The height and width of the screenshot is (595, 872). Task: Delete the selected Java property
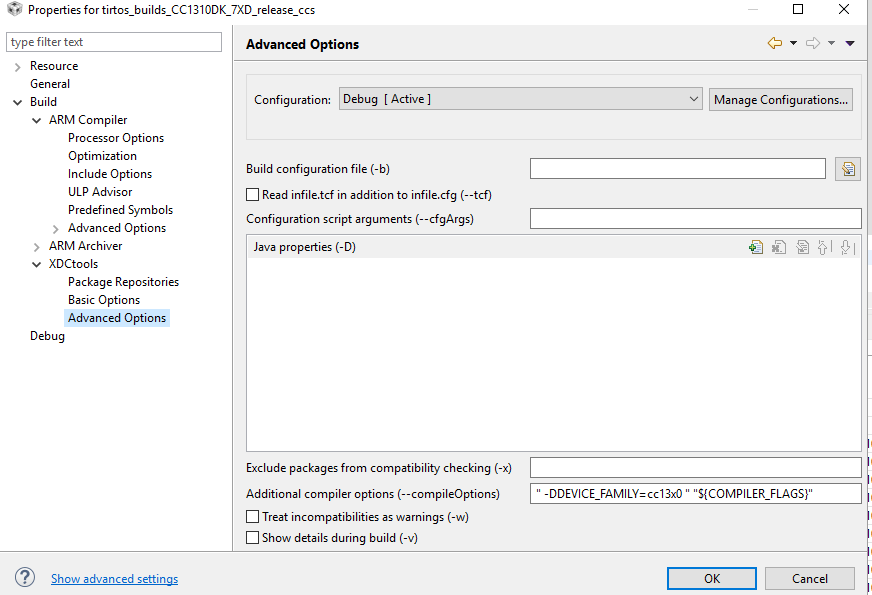[779, 247]
